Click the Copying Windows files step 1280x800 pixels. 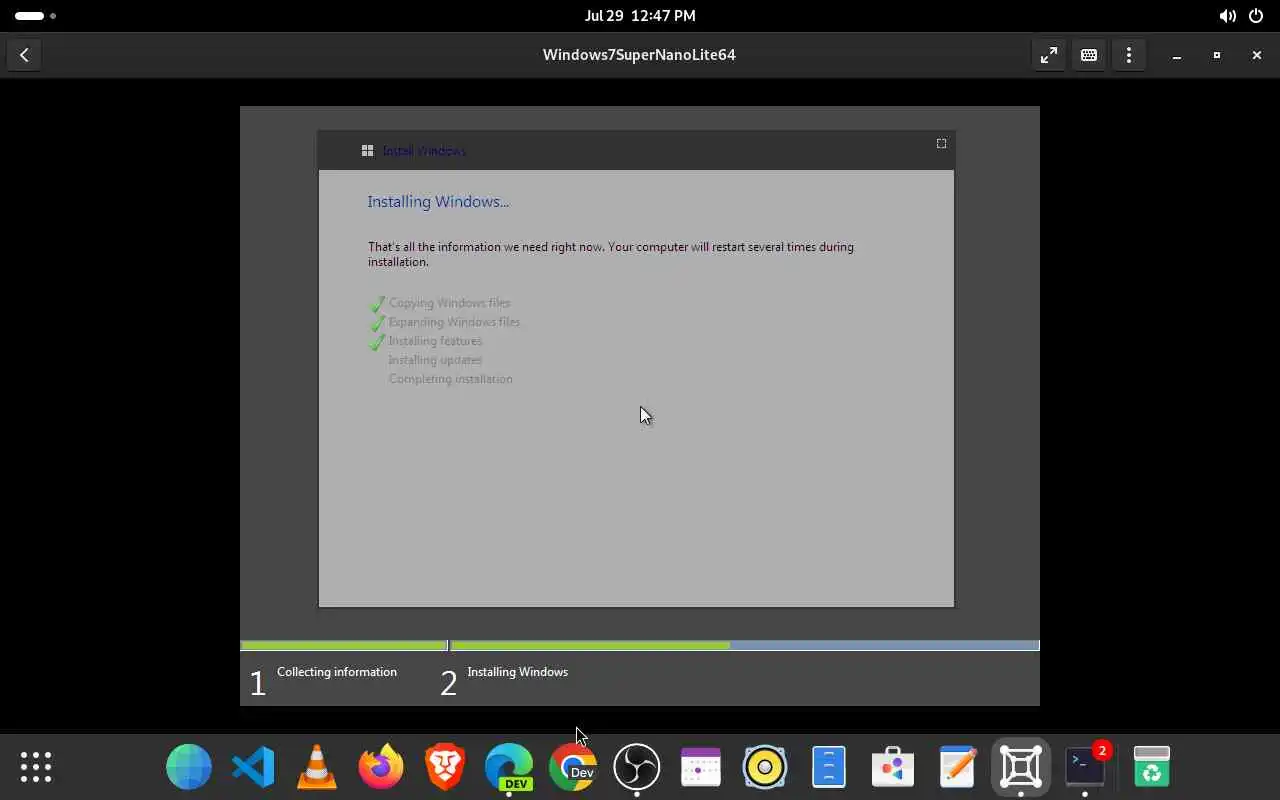coord(449,303)
